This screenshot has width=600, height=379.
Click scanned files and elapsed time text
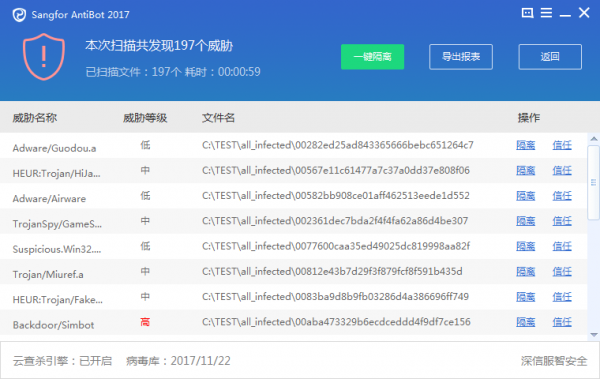coord(173,72)
